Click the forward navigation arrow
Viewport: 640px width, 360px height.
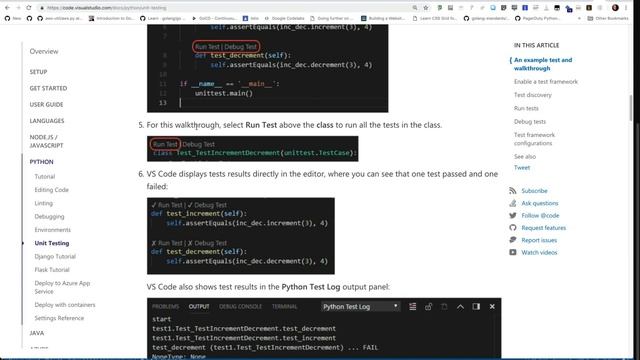[x=18, y=8]
